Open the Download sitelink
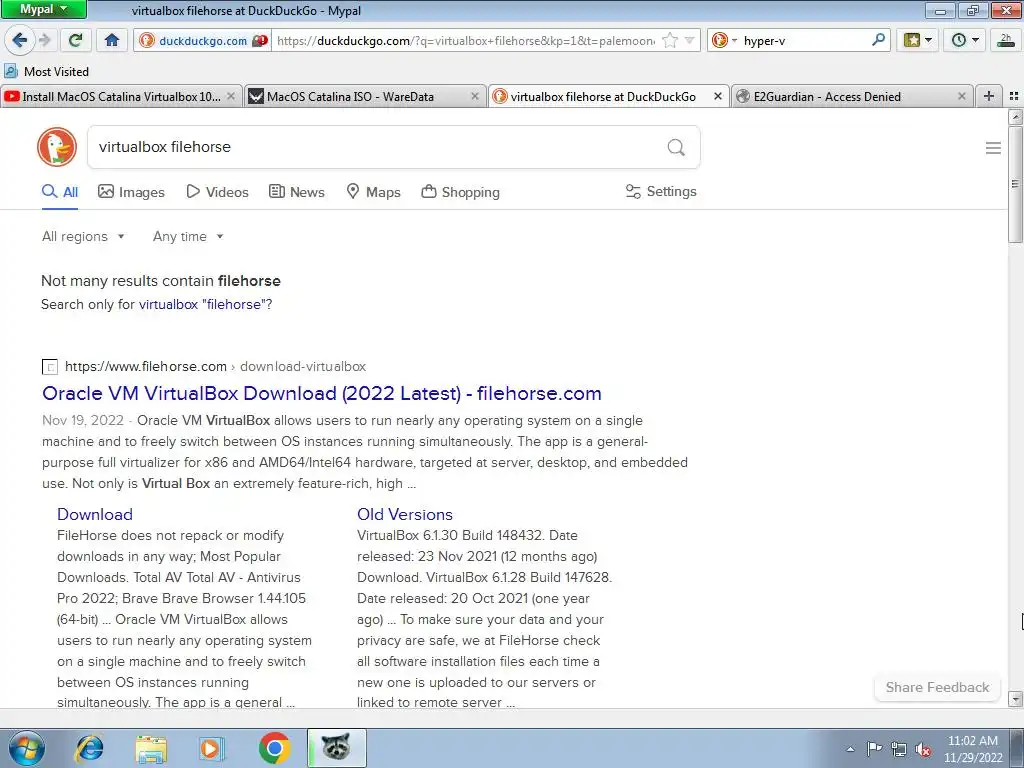This screenshot has width=1024, height=768. 95,514
